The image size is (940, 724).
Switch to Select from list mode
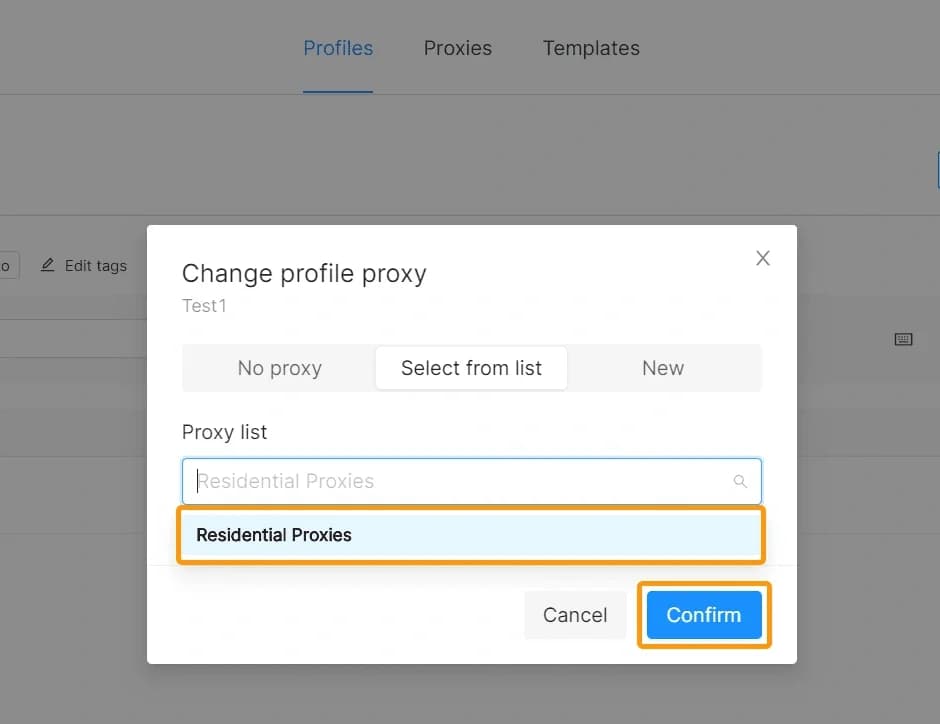(471, 368)
